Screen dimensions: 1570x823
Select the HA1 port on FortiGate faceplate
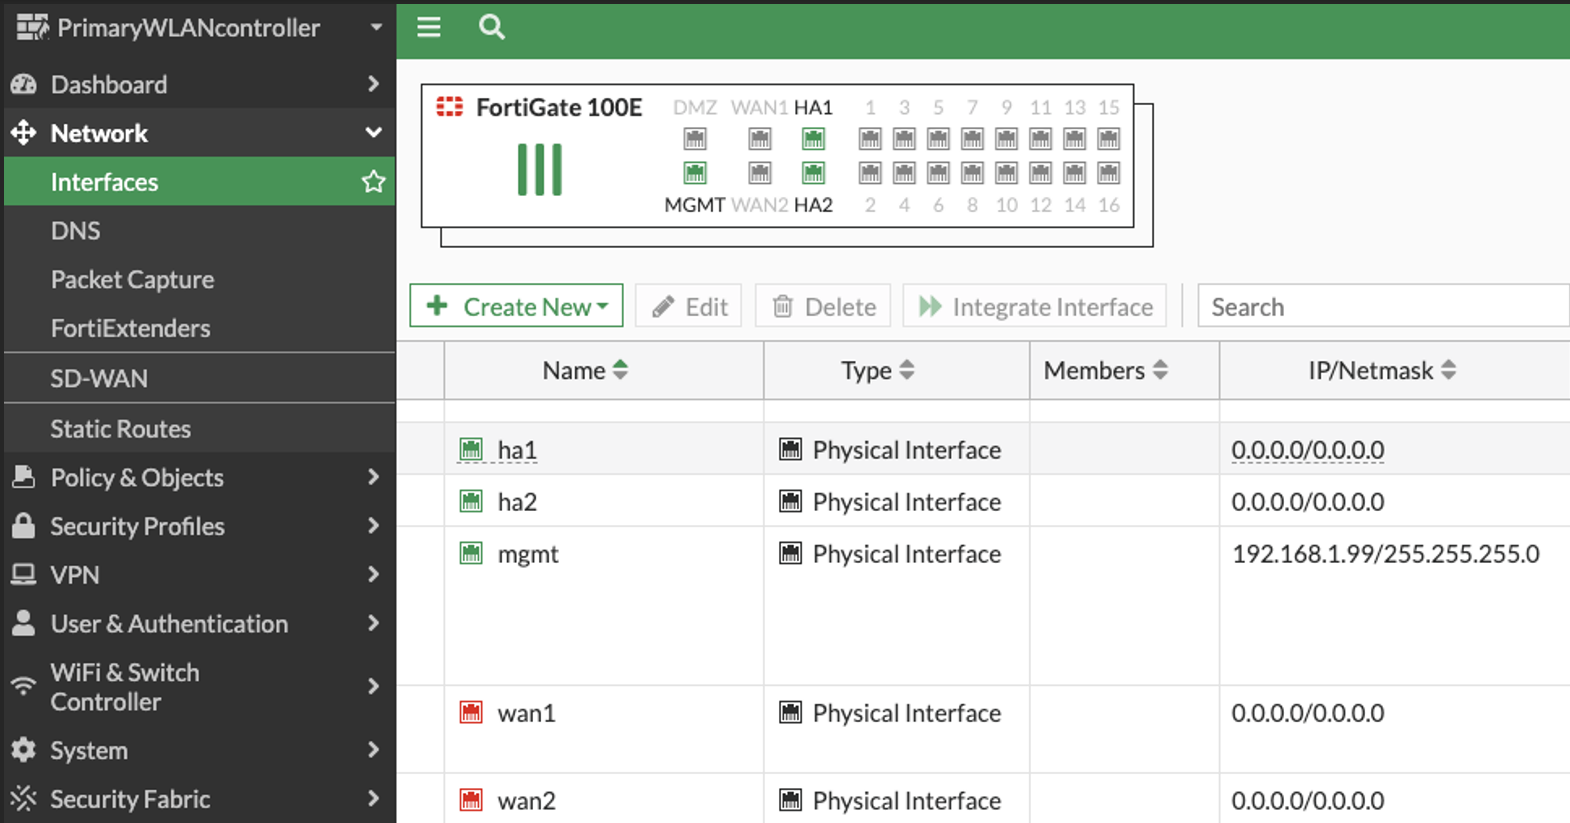click(x=813, y=139)
